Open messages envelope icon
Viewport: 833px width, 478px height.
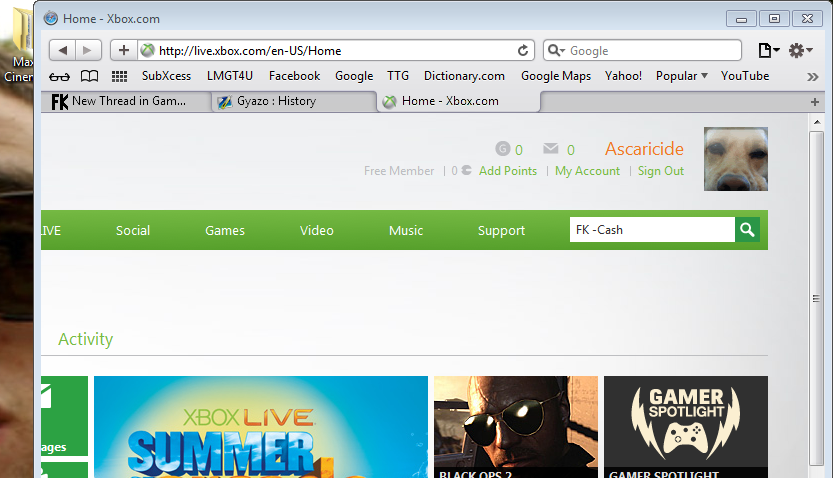[x=551, y=148]
